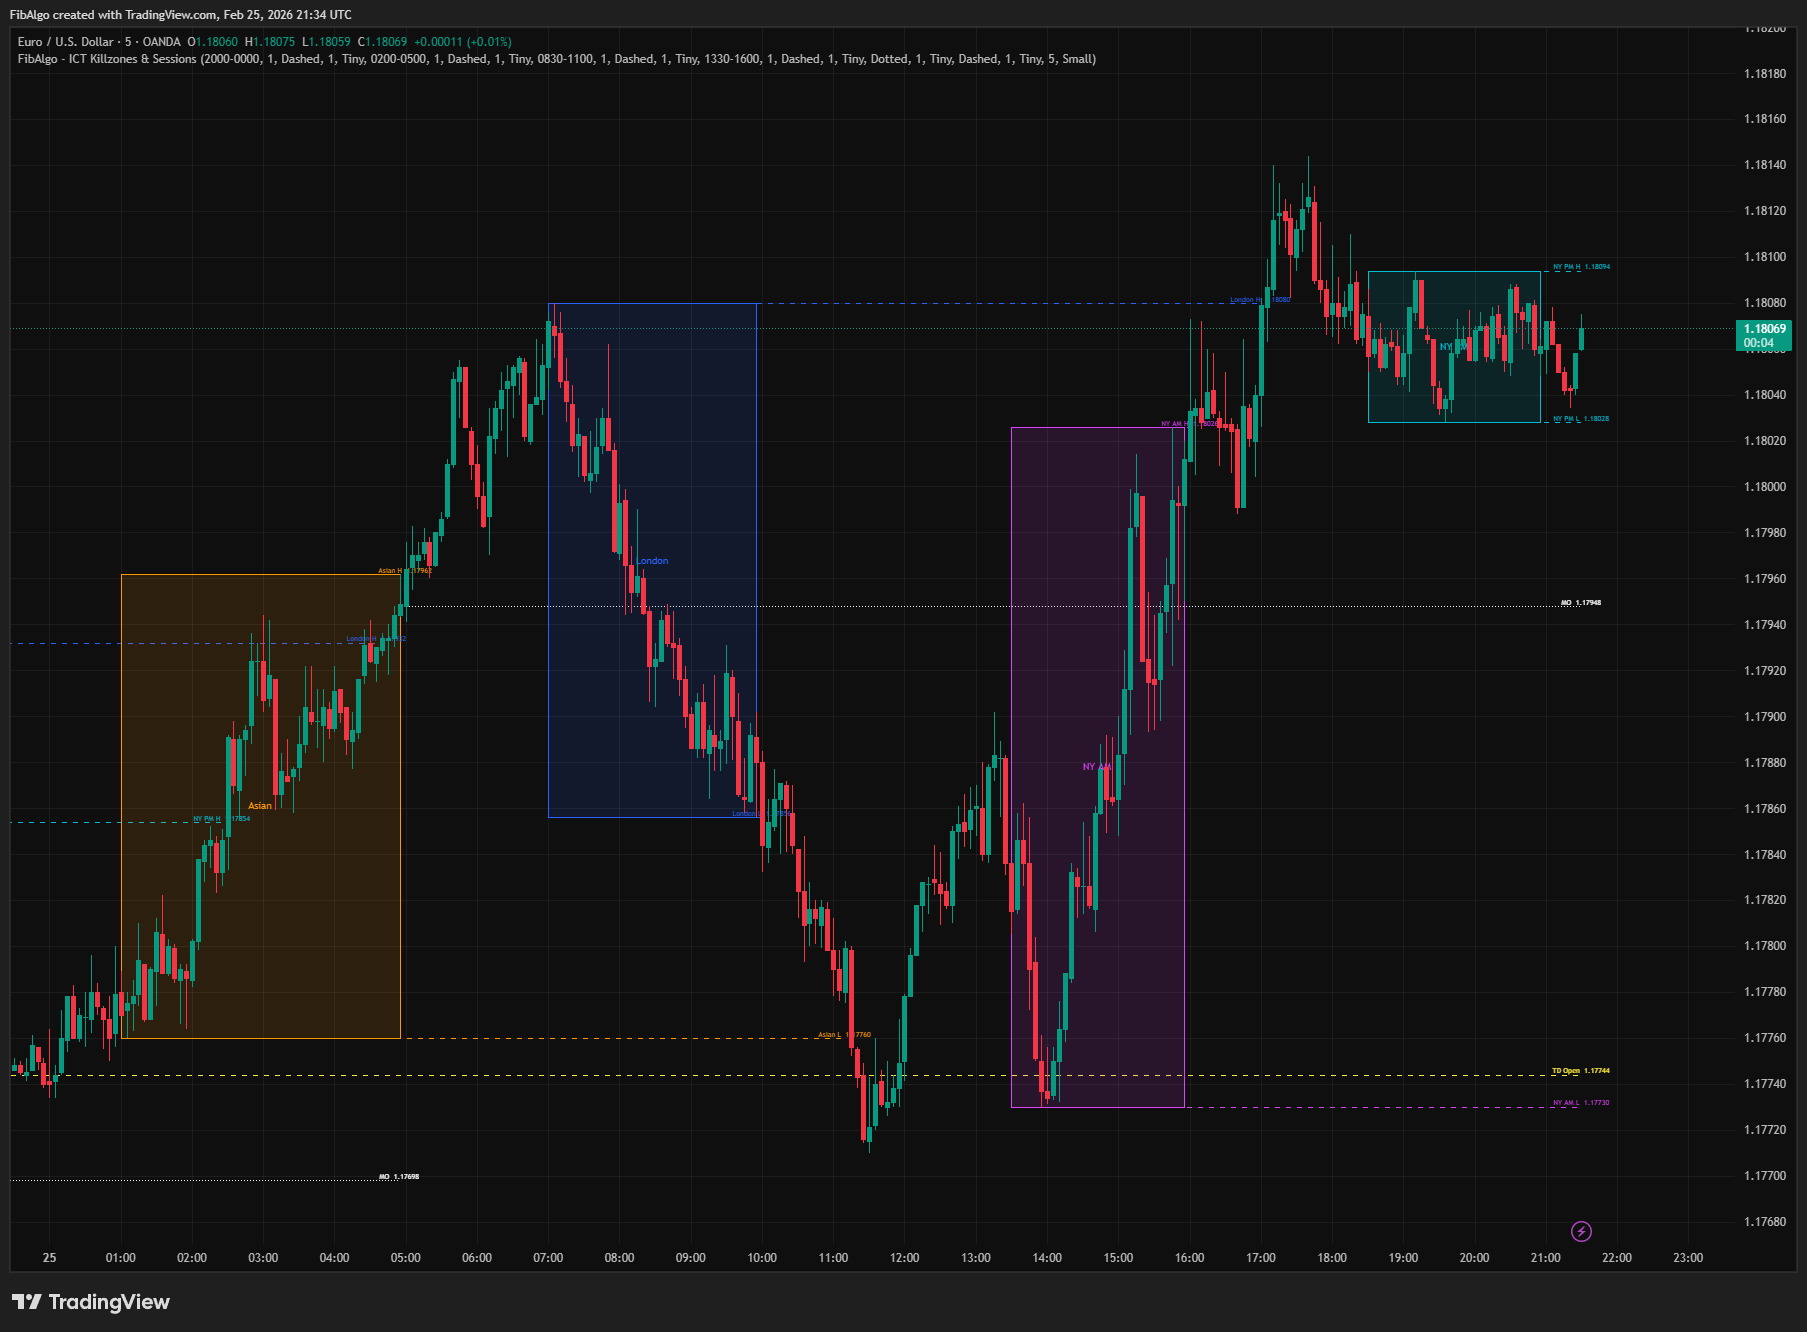Click the purple lightning bolt instant-order icon
Viewport: 1807px width, 1332px height.
coord(1580,1233)
